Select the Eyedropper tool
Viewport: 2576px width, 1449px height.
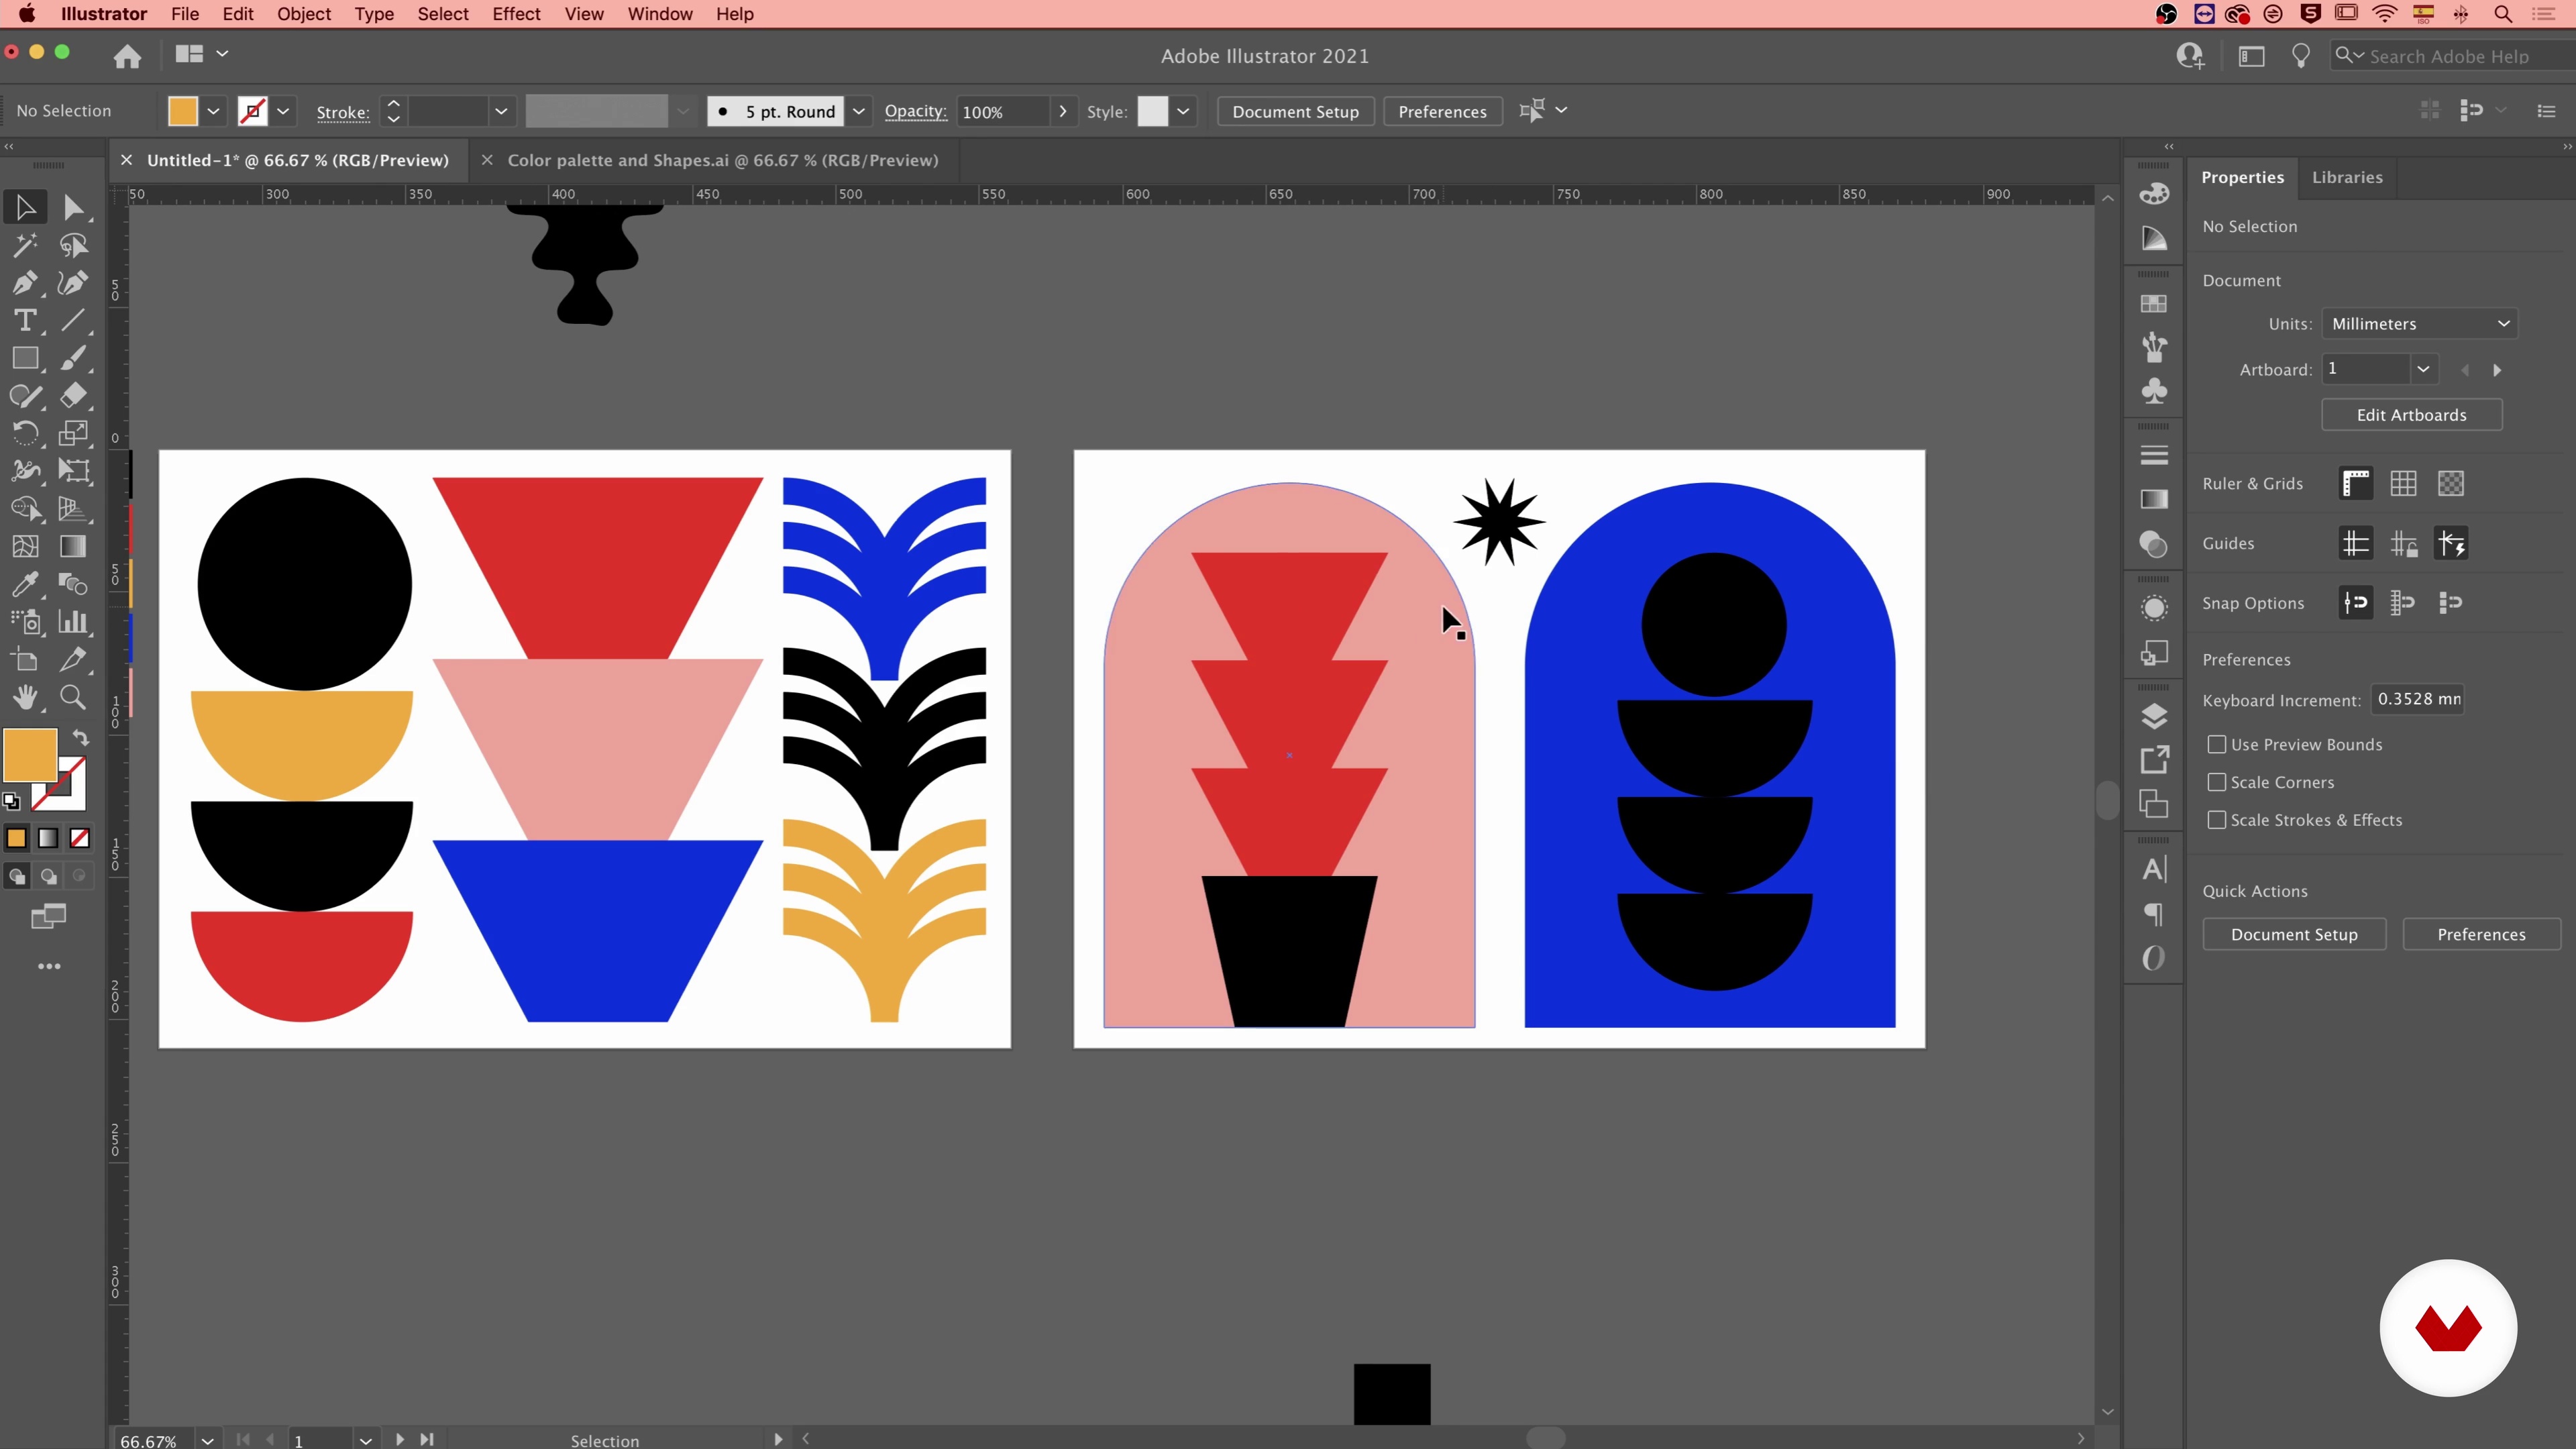25,584
